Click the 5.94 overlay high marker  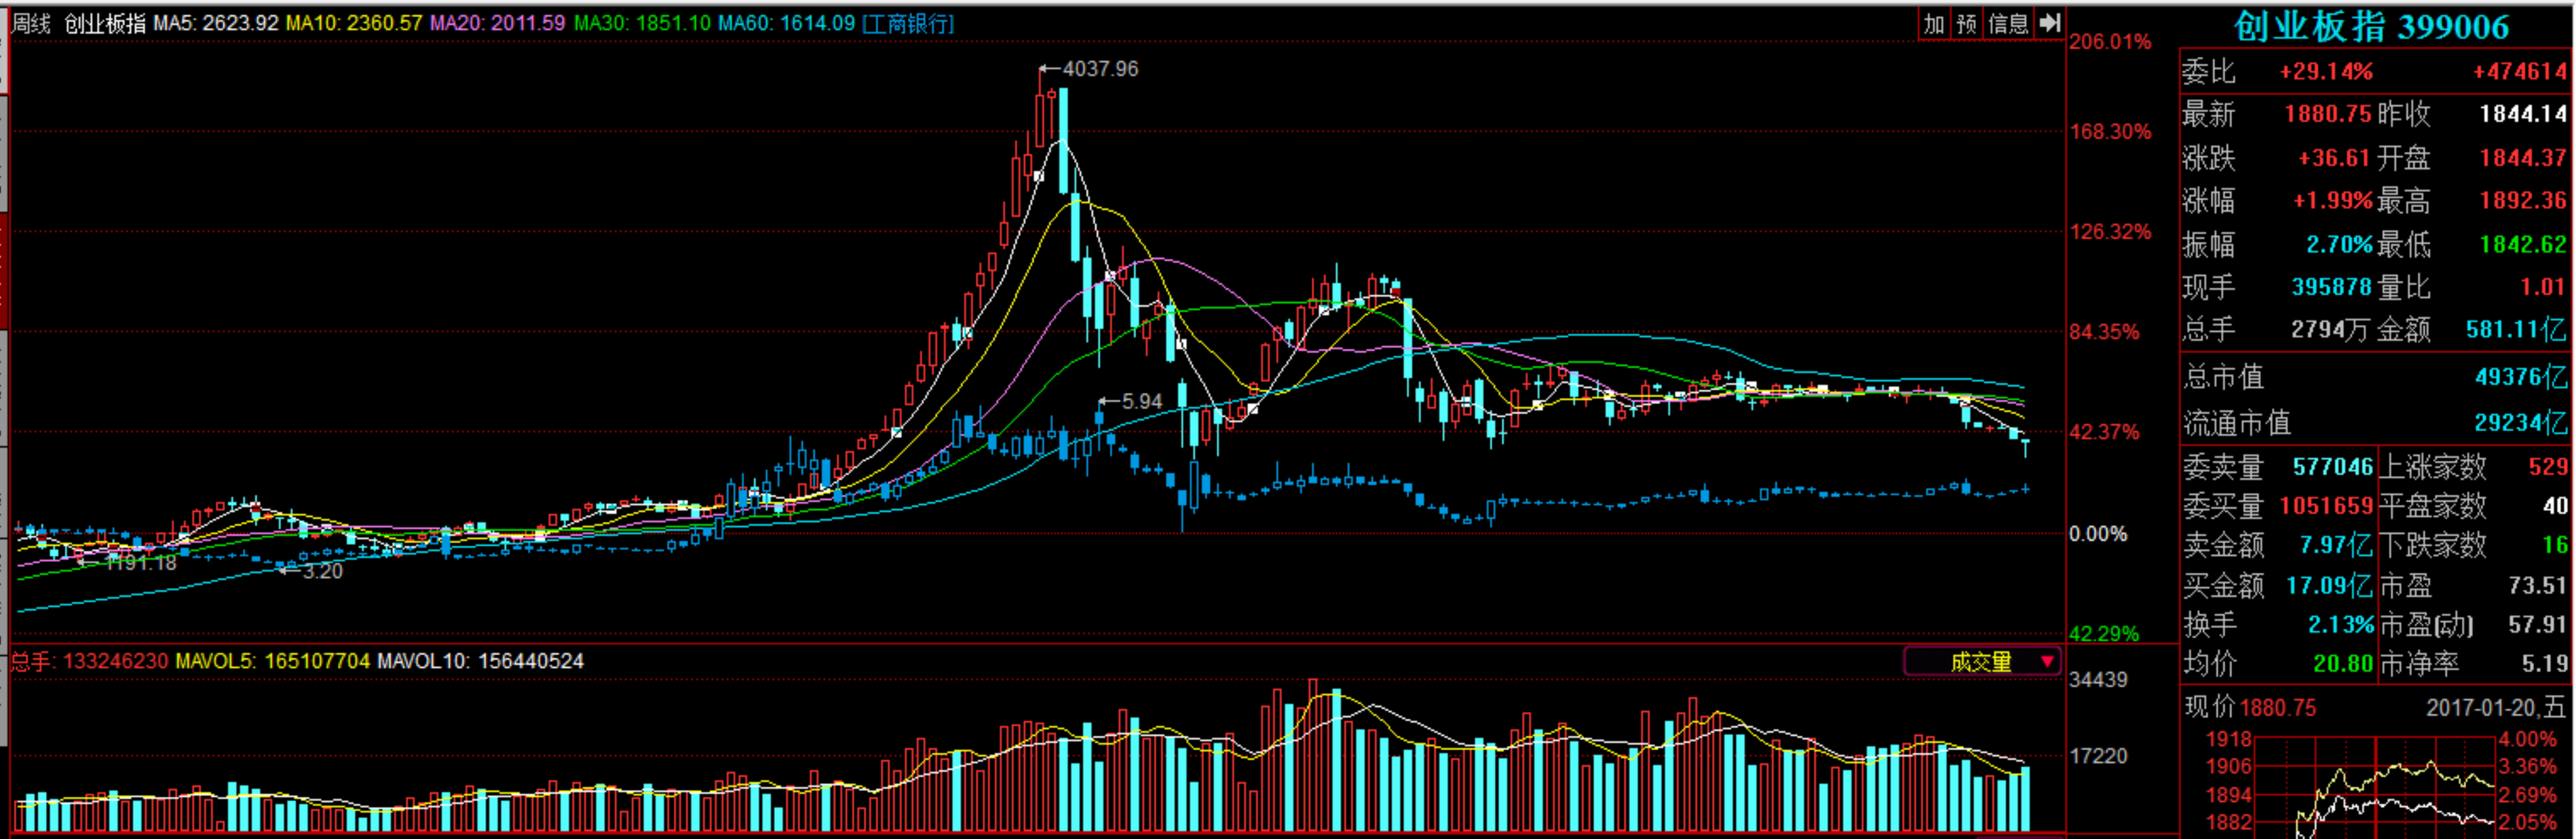point(1141,402)
